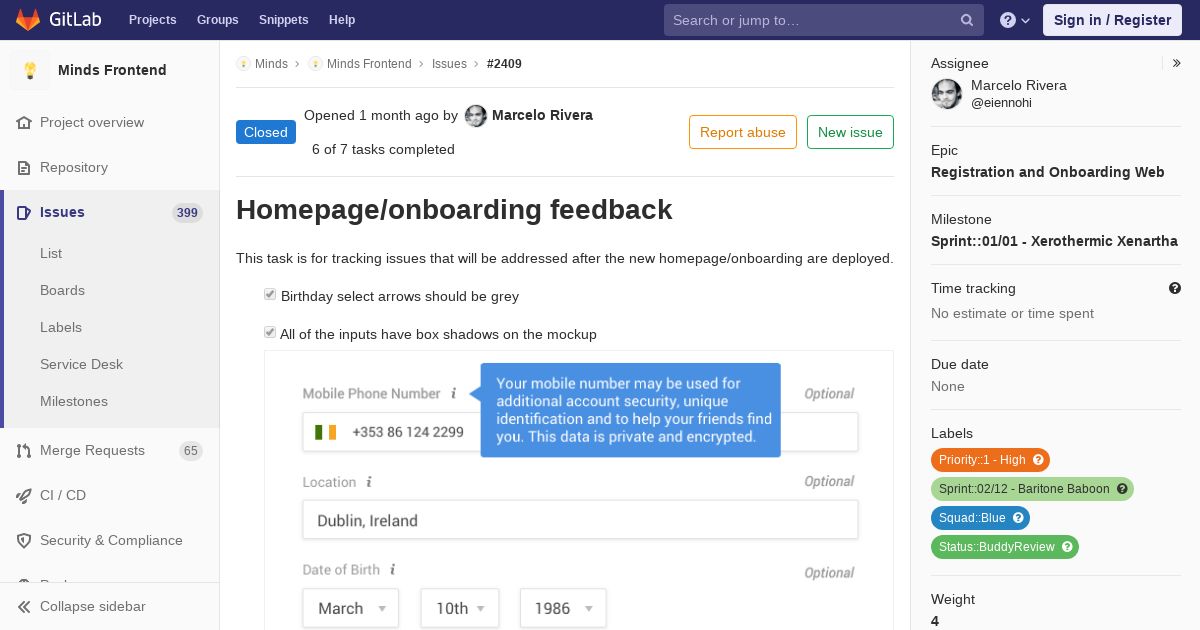The image size is (1200, 630).
Task: Click the Collapse sidebar double-chevron icon
Action: (x=24, y=606)
